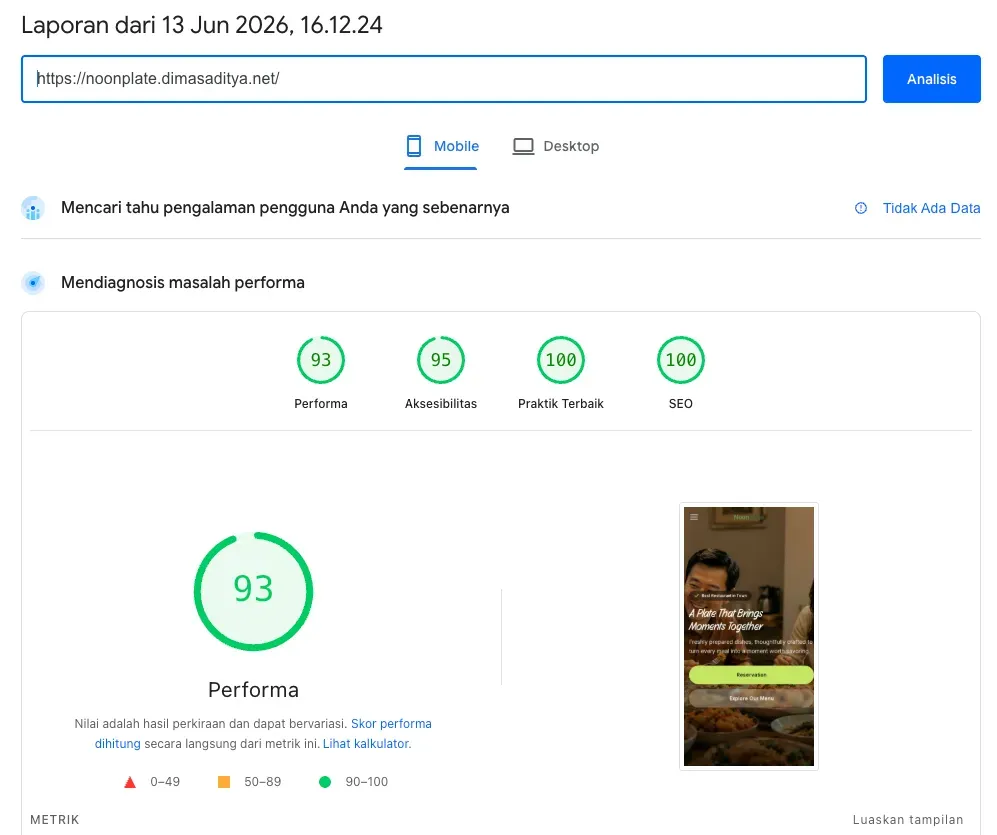This screenshot has height=835, width=997.
Task: Click the green circle 90–100 legend icon
Action: [325, 782]
